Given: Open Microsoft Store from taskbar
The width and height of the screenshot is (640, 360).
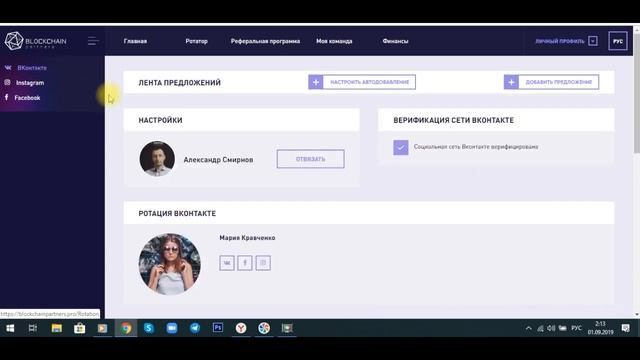Looking at the screenshot, I should 79,328.
